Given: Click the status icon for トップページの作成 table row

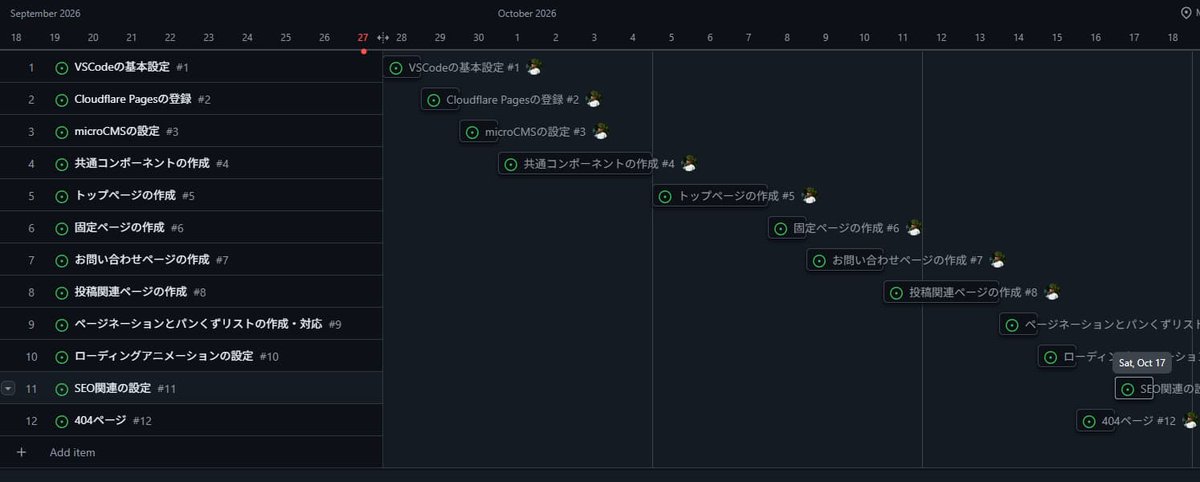Looking at the screenshot, I should coord(61,195).
